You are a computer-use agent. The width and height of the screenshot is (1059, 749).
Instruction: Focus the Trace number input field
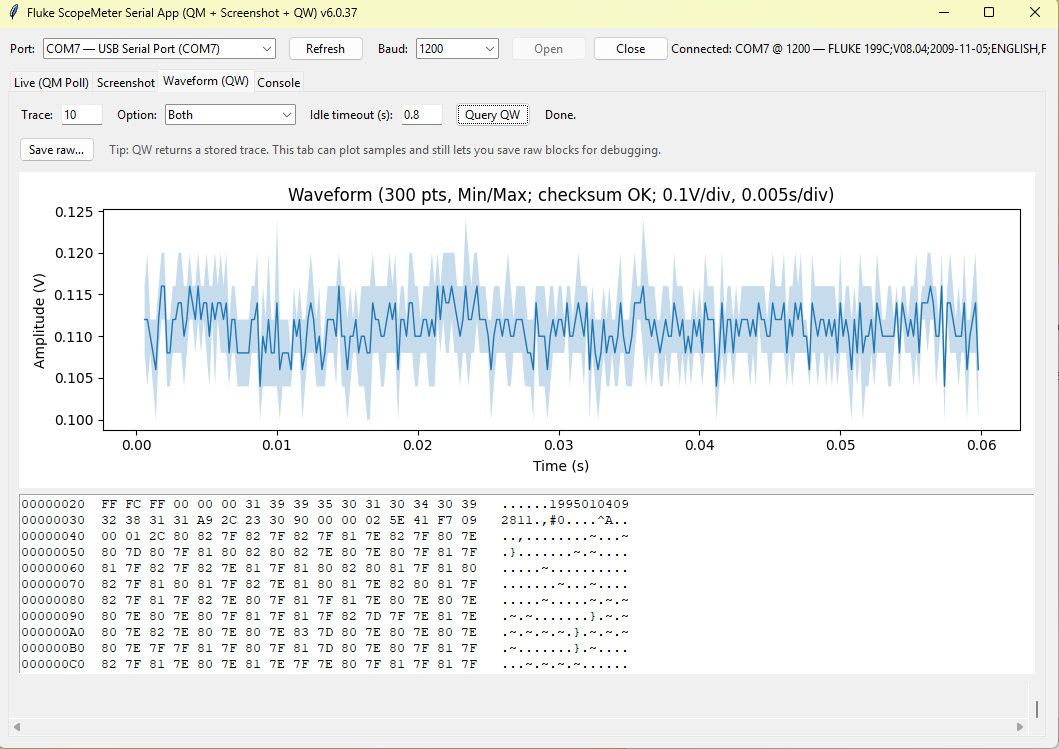click(x=81, y=115)
